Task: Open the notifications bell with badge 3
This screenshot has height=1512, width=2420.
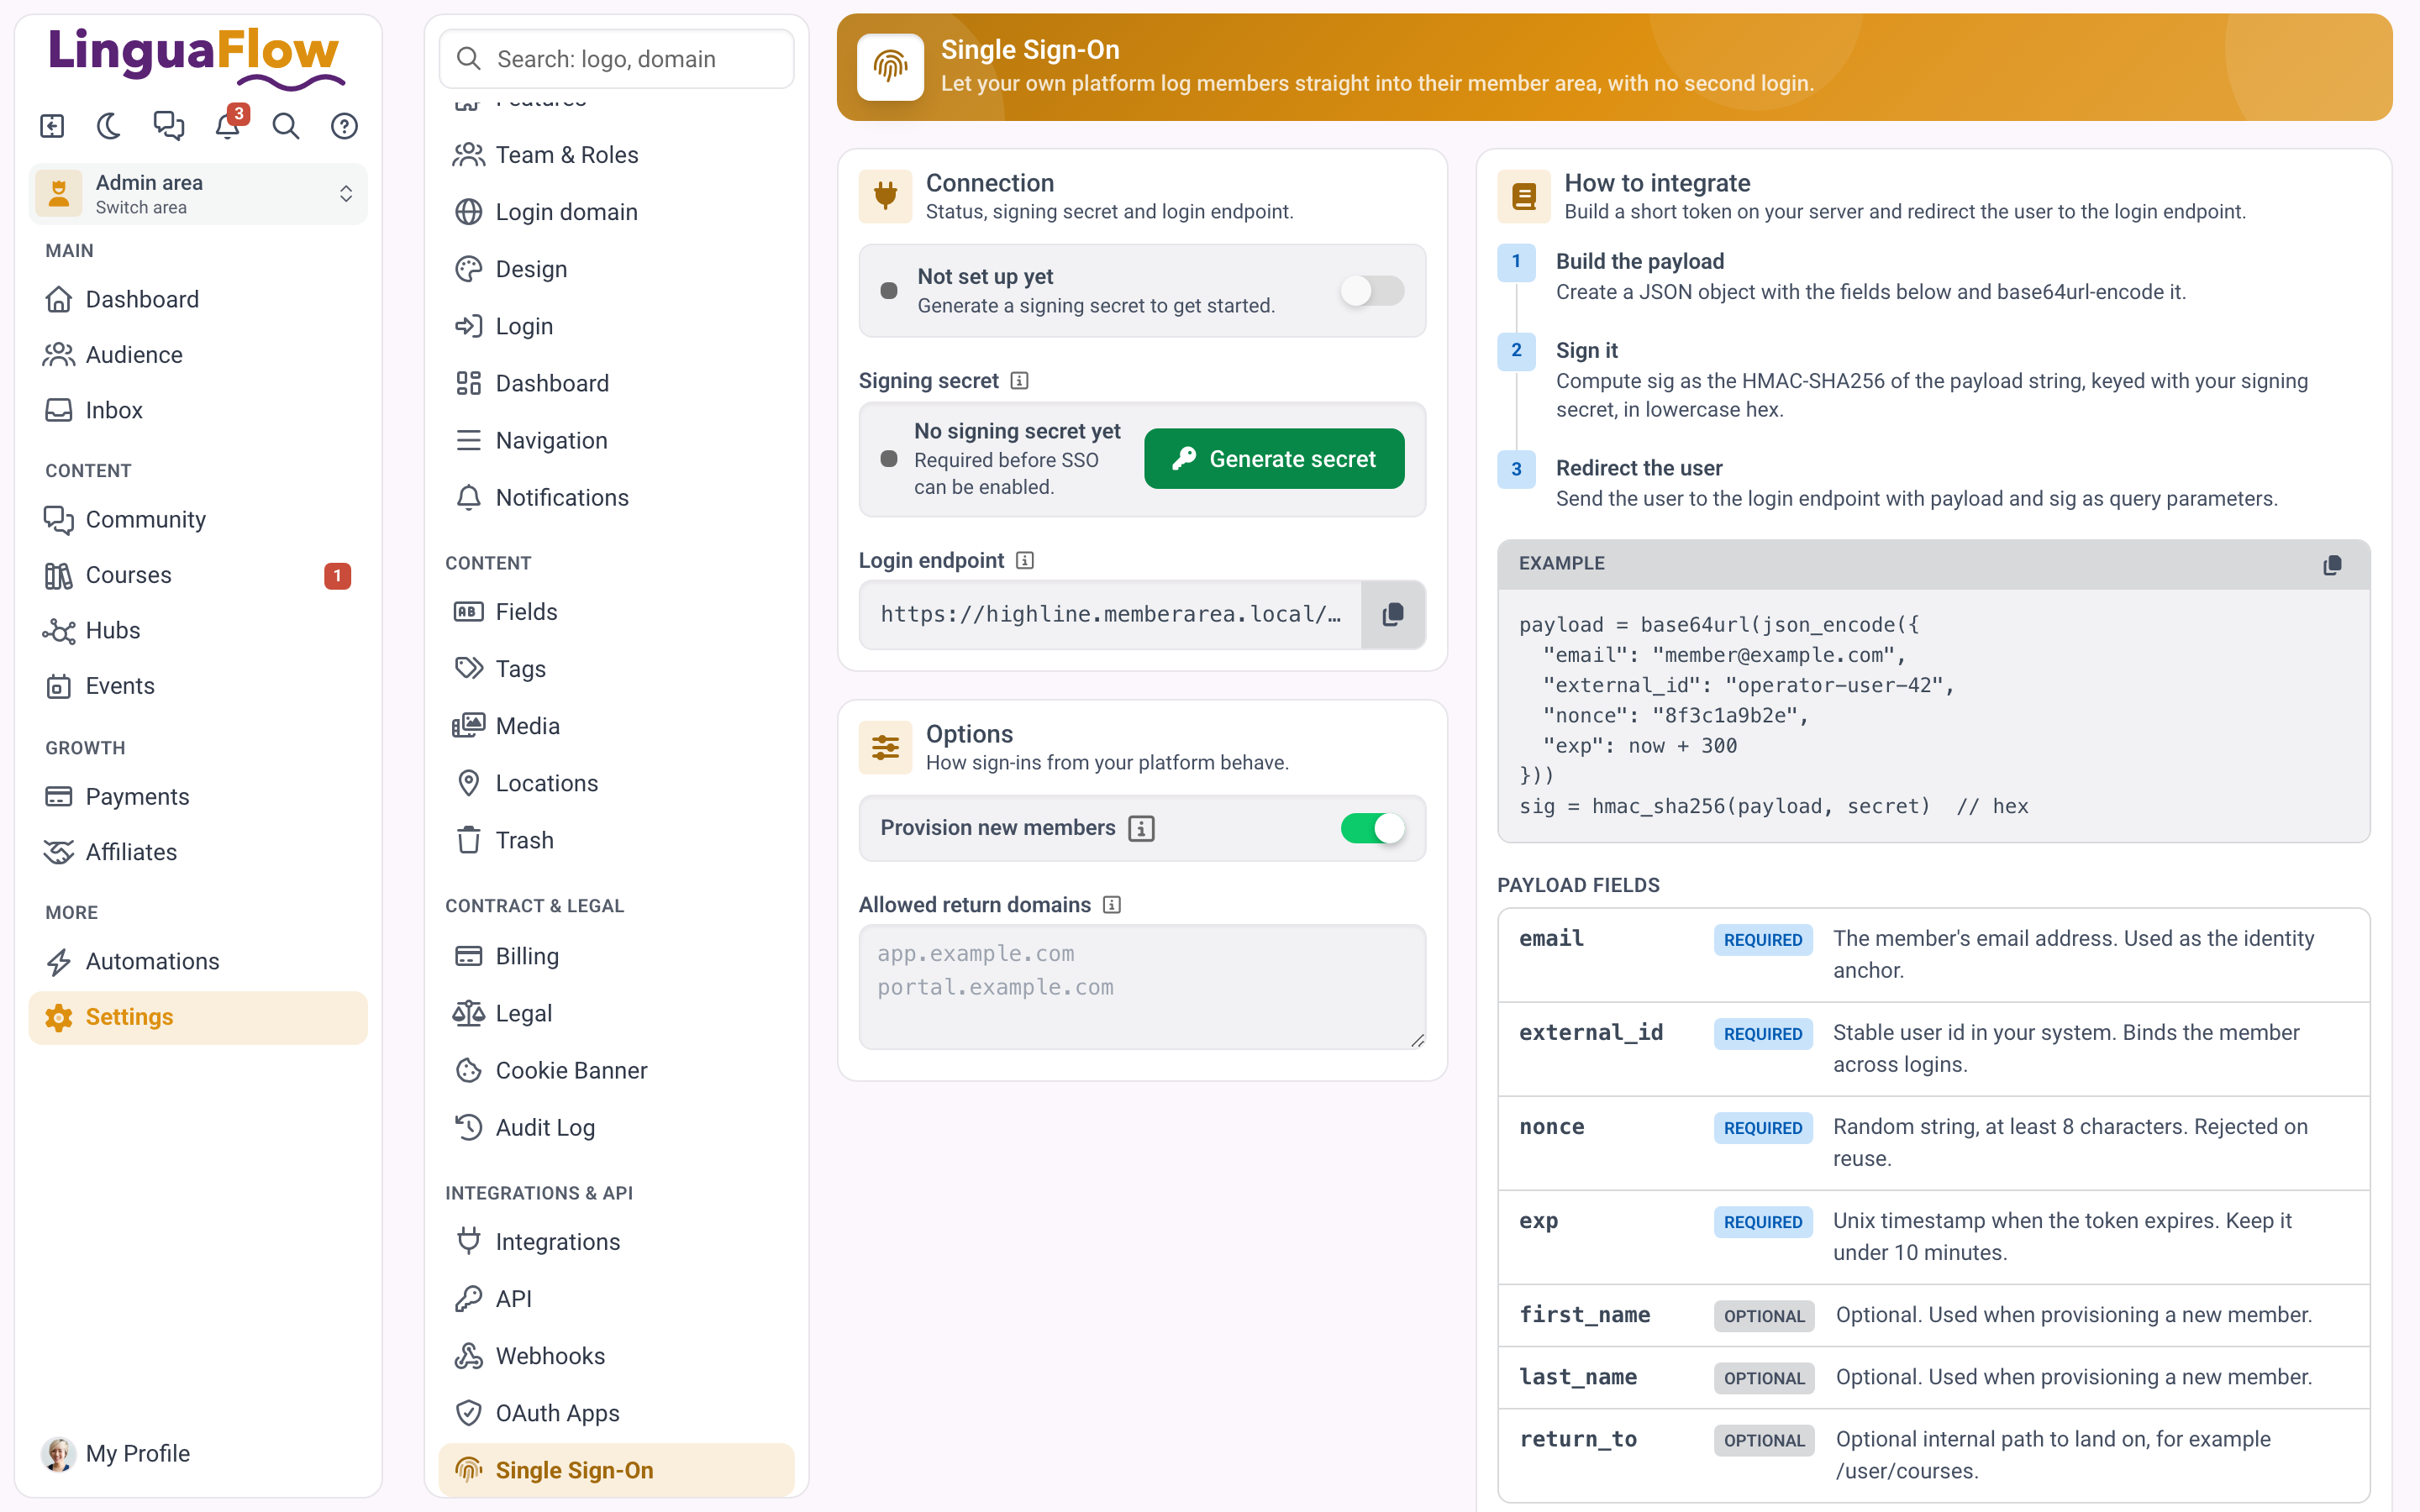Action: coord(228,126)
